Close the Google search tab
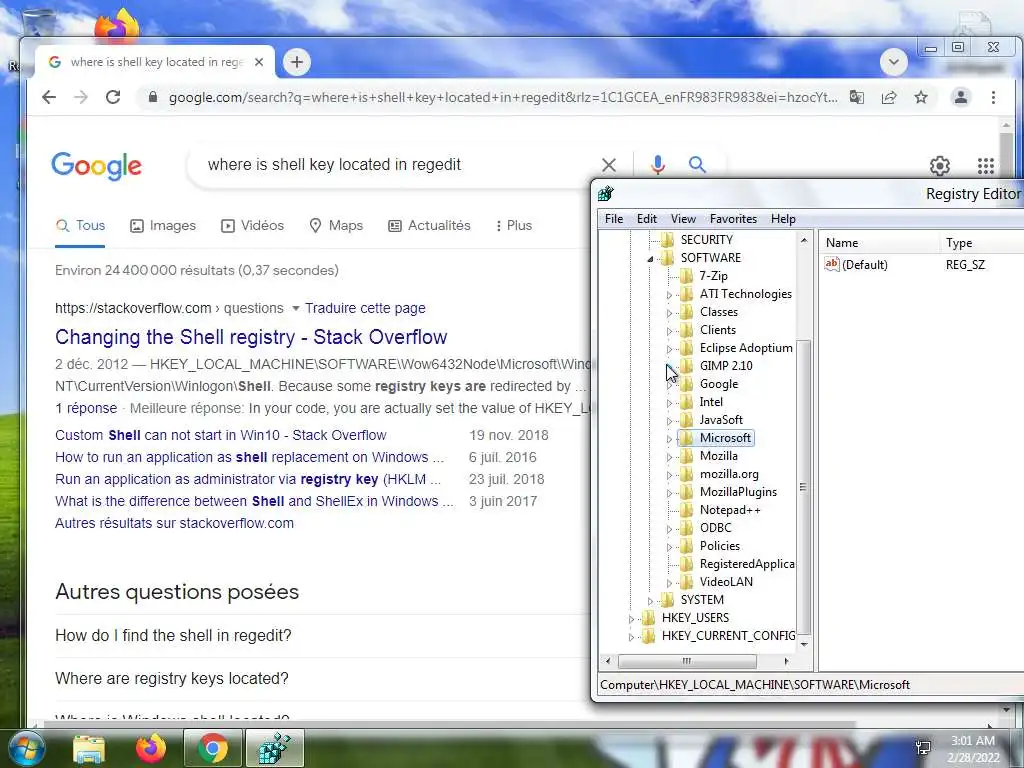This screenshot has height=768, width=1024. 259,62
